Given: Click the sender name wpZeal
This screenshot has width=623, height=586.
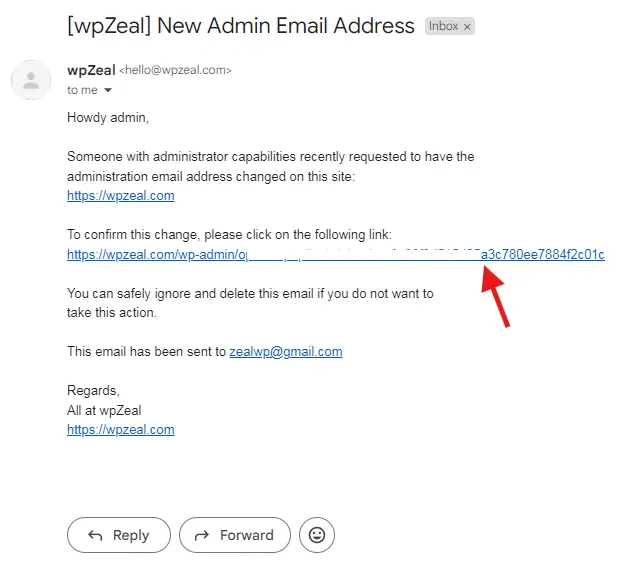Looking at the screenshot, I should pyautogui.click(x=90, y=70).
